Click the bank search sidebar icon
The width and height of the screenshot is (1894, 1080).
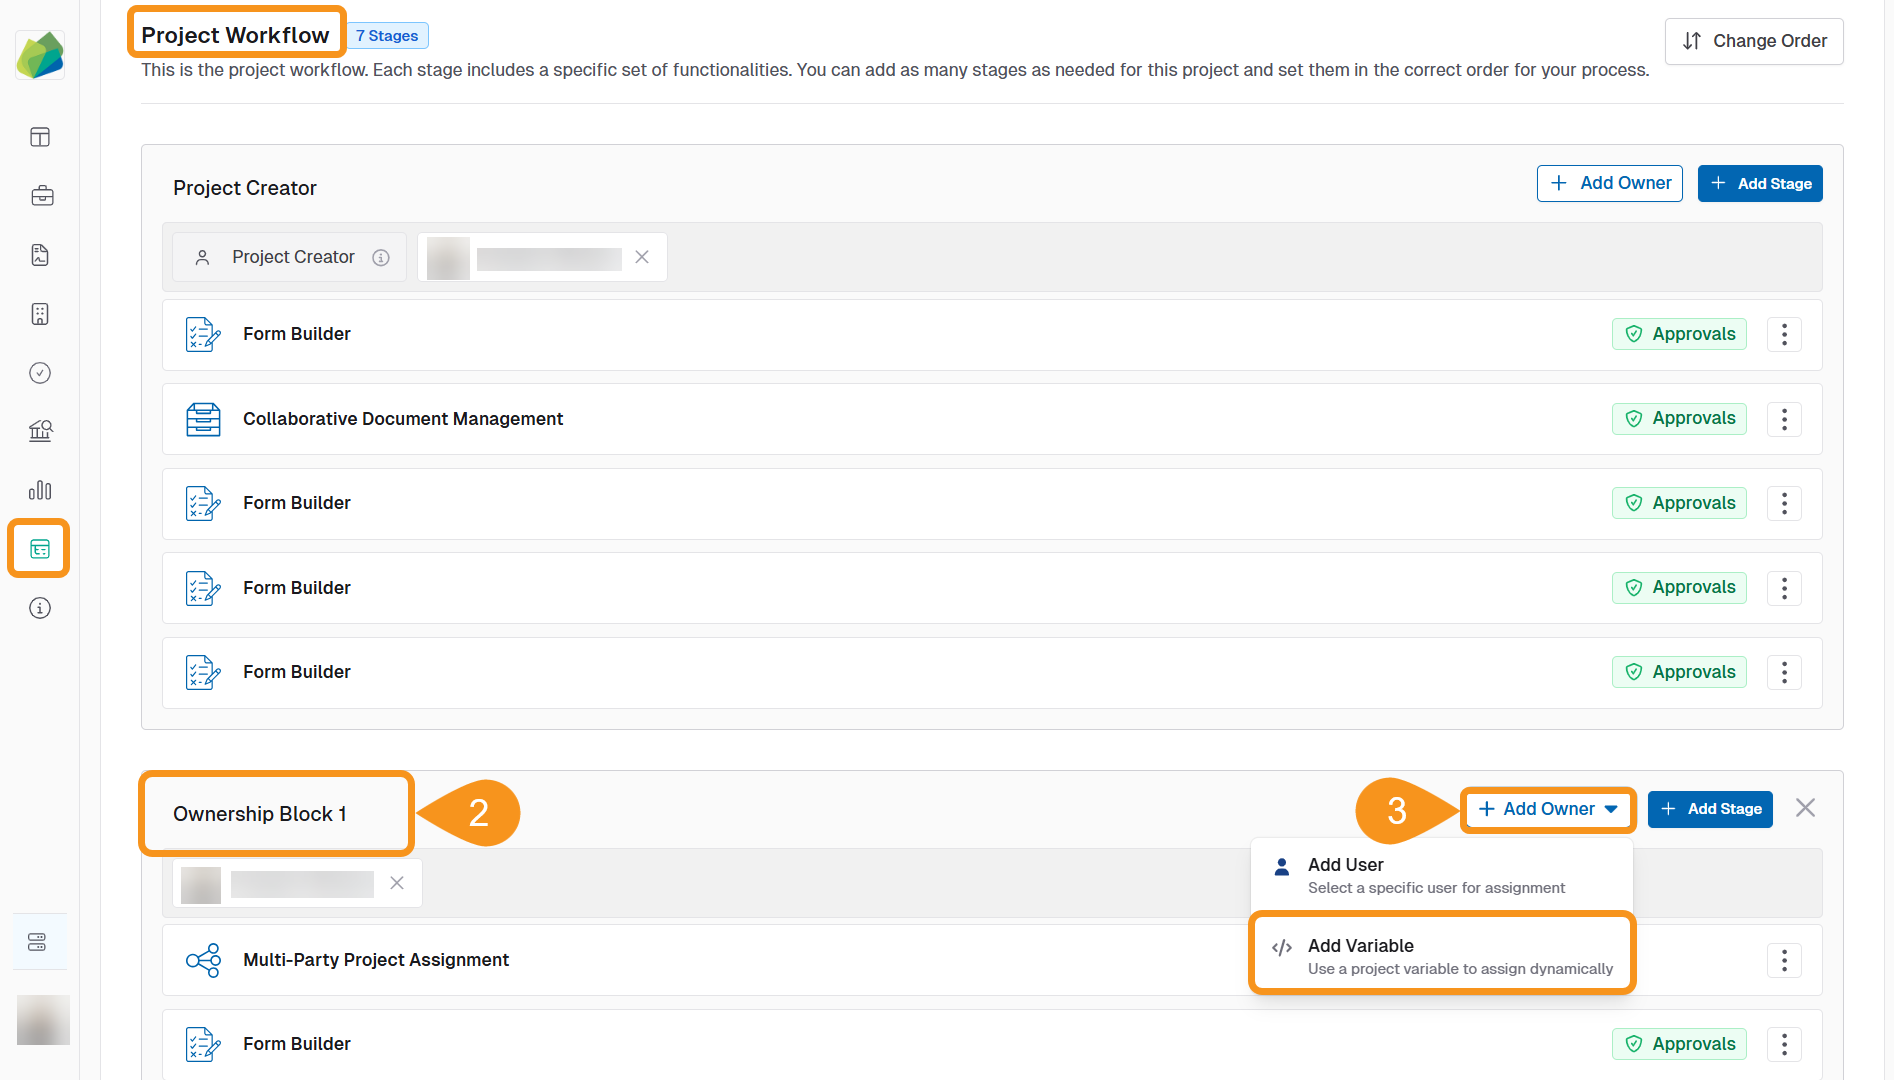click(40, 431)
